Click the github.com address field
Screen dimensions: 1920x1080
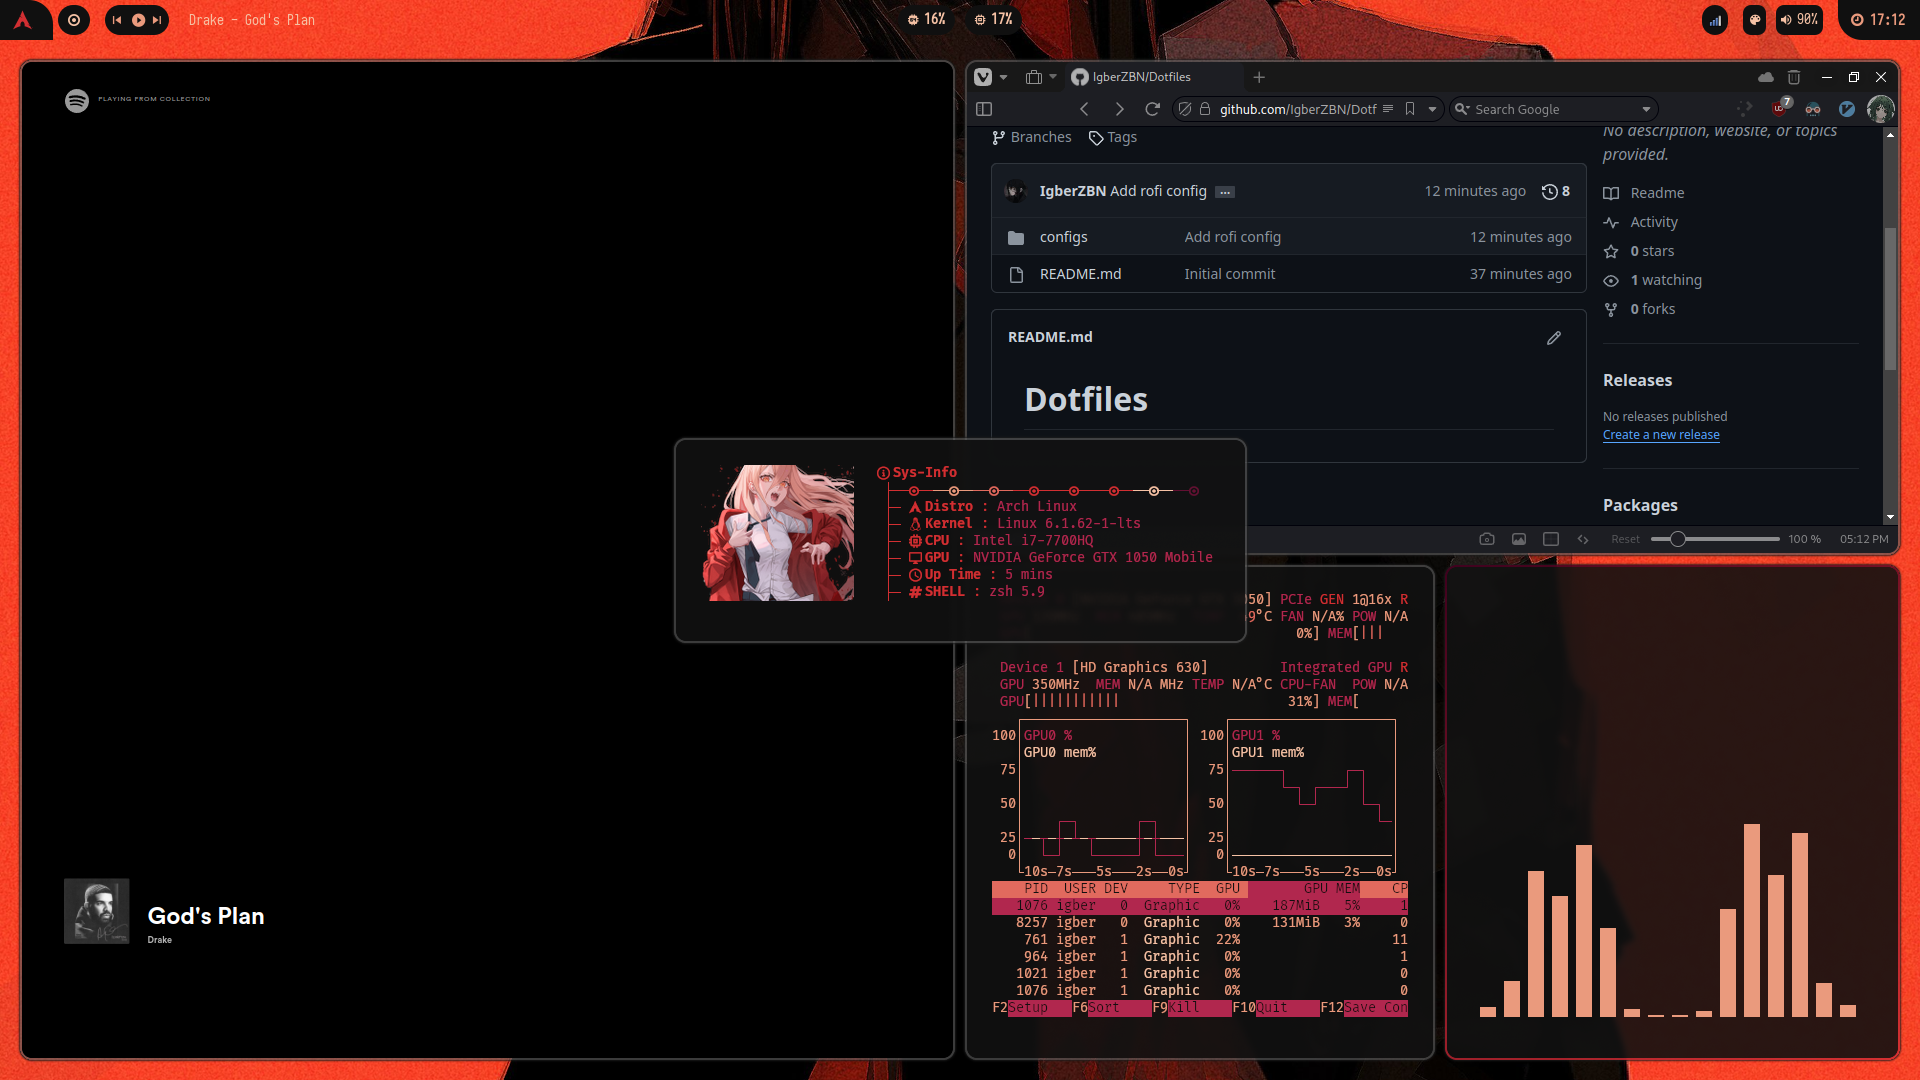[1298, 109]
